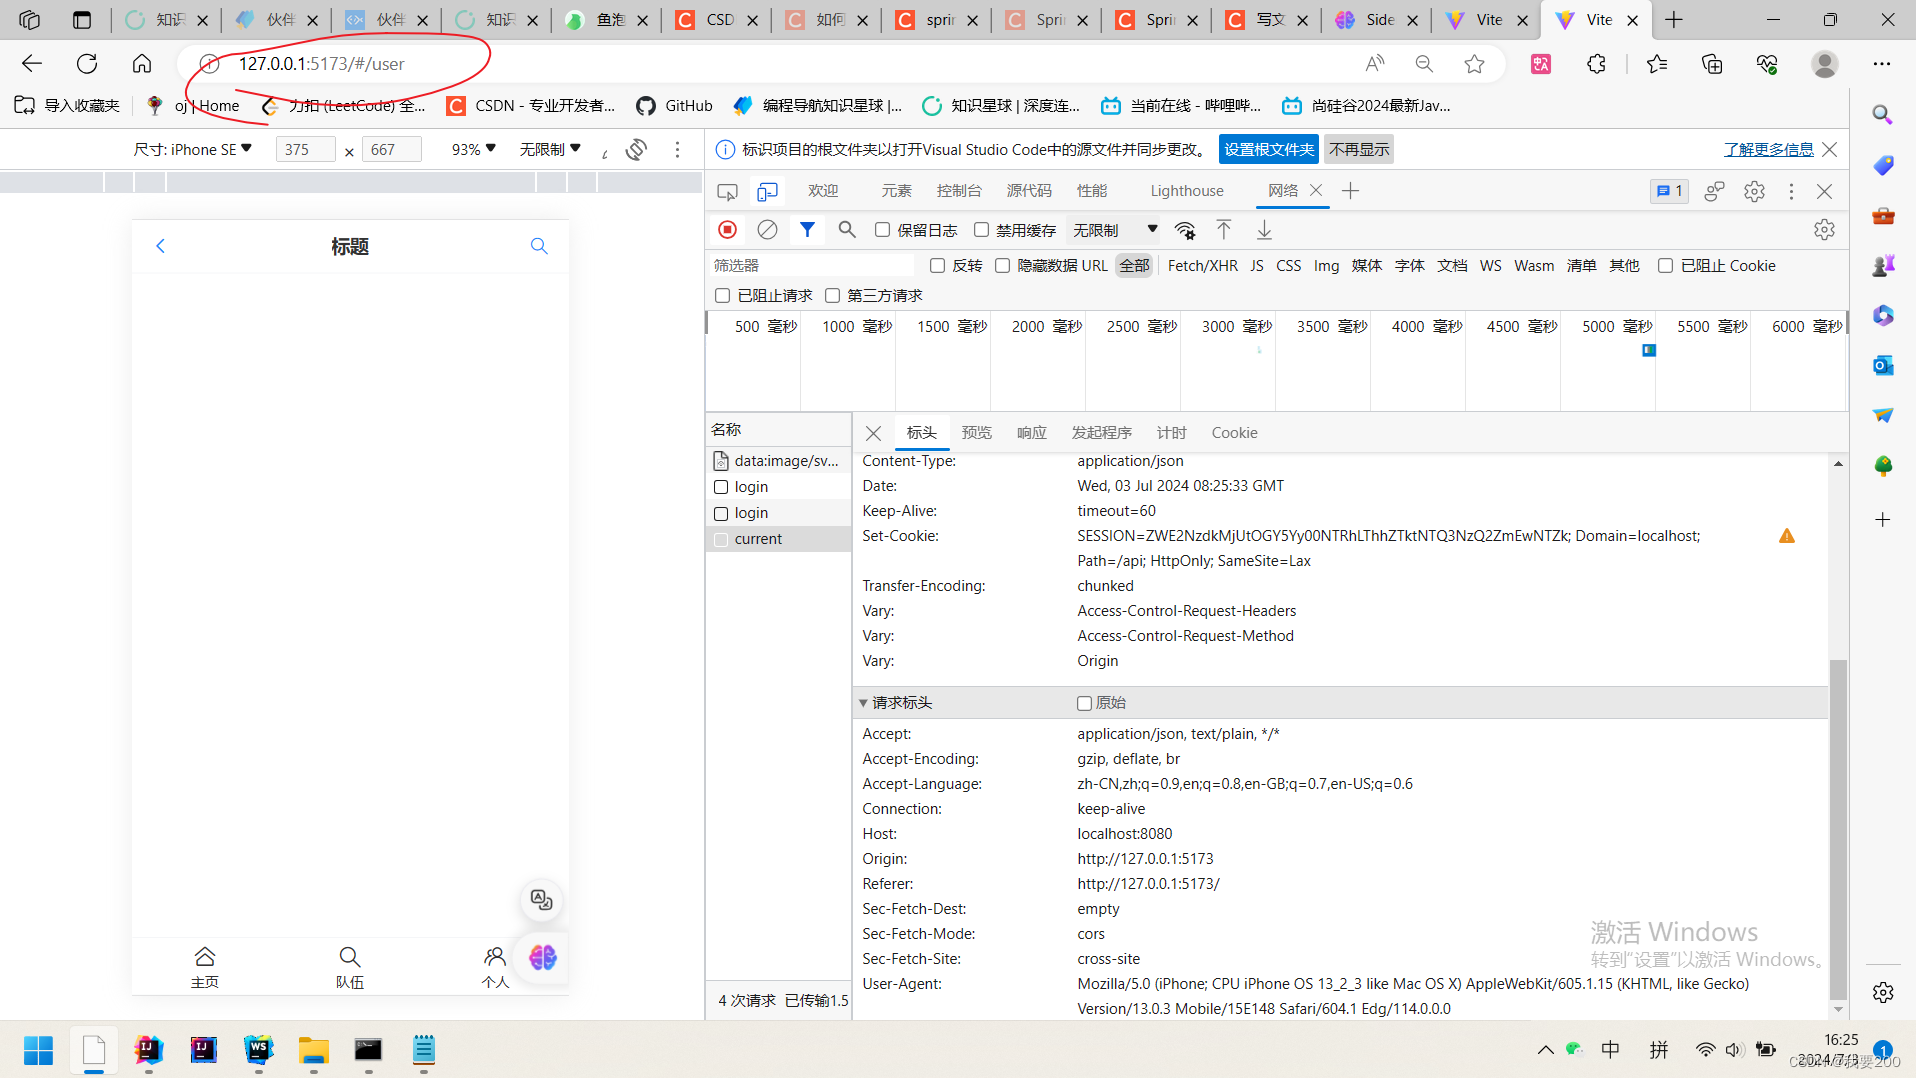Toggle the network filter funnel icon
Image resolution: width=1916 pixels, height=1078 pixels.
point(807,230)
